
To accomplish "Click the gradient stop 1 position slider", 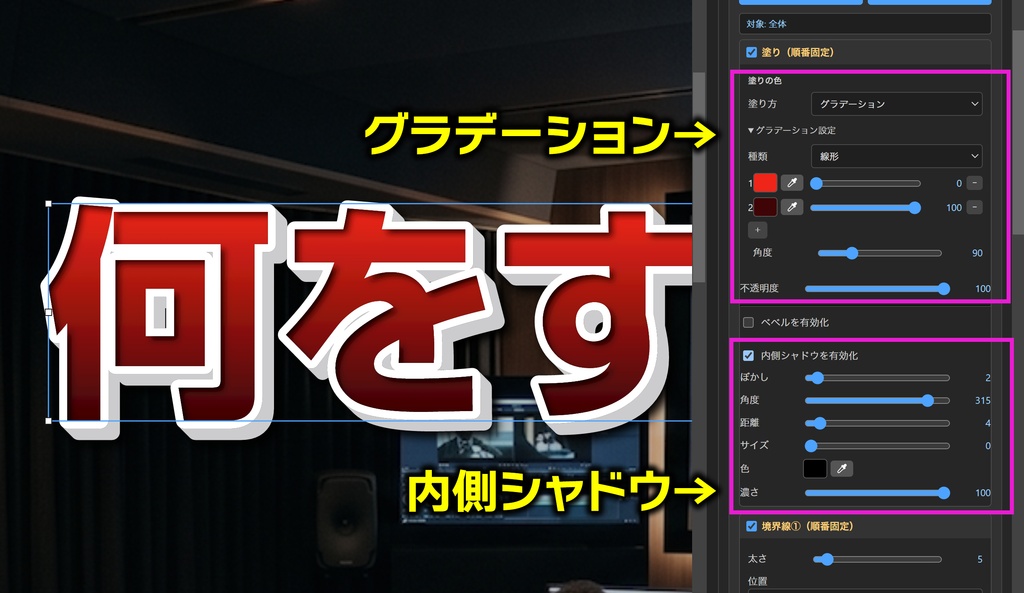I will pyautogui.click(x=865, y=184).
